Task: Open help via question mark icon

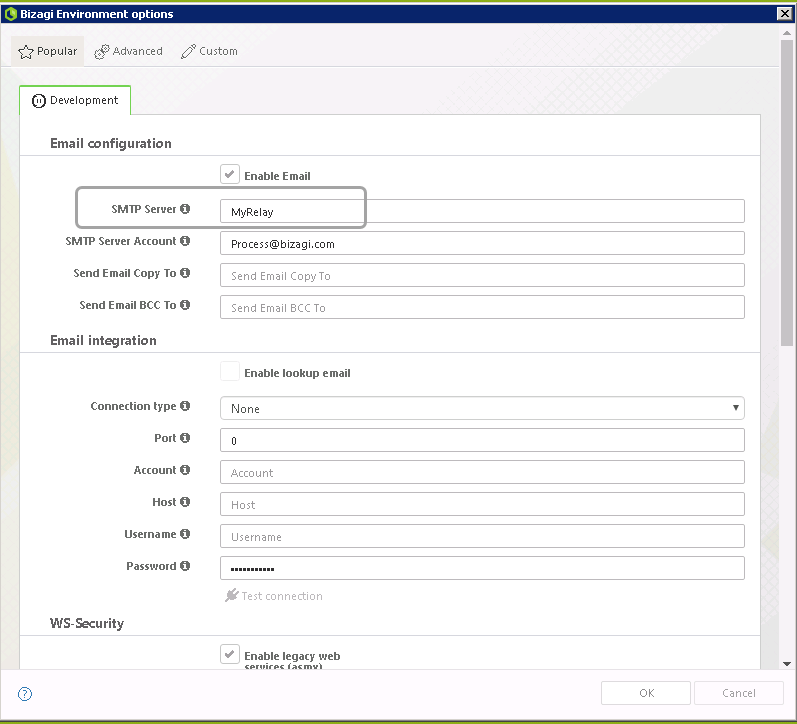Action: 25,693
